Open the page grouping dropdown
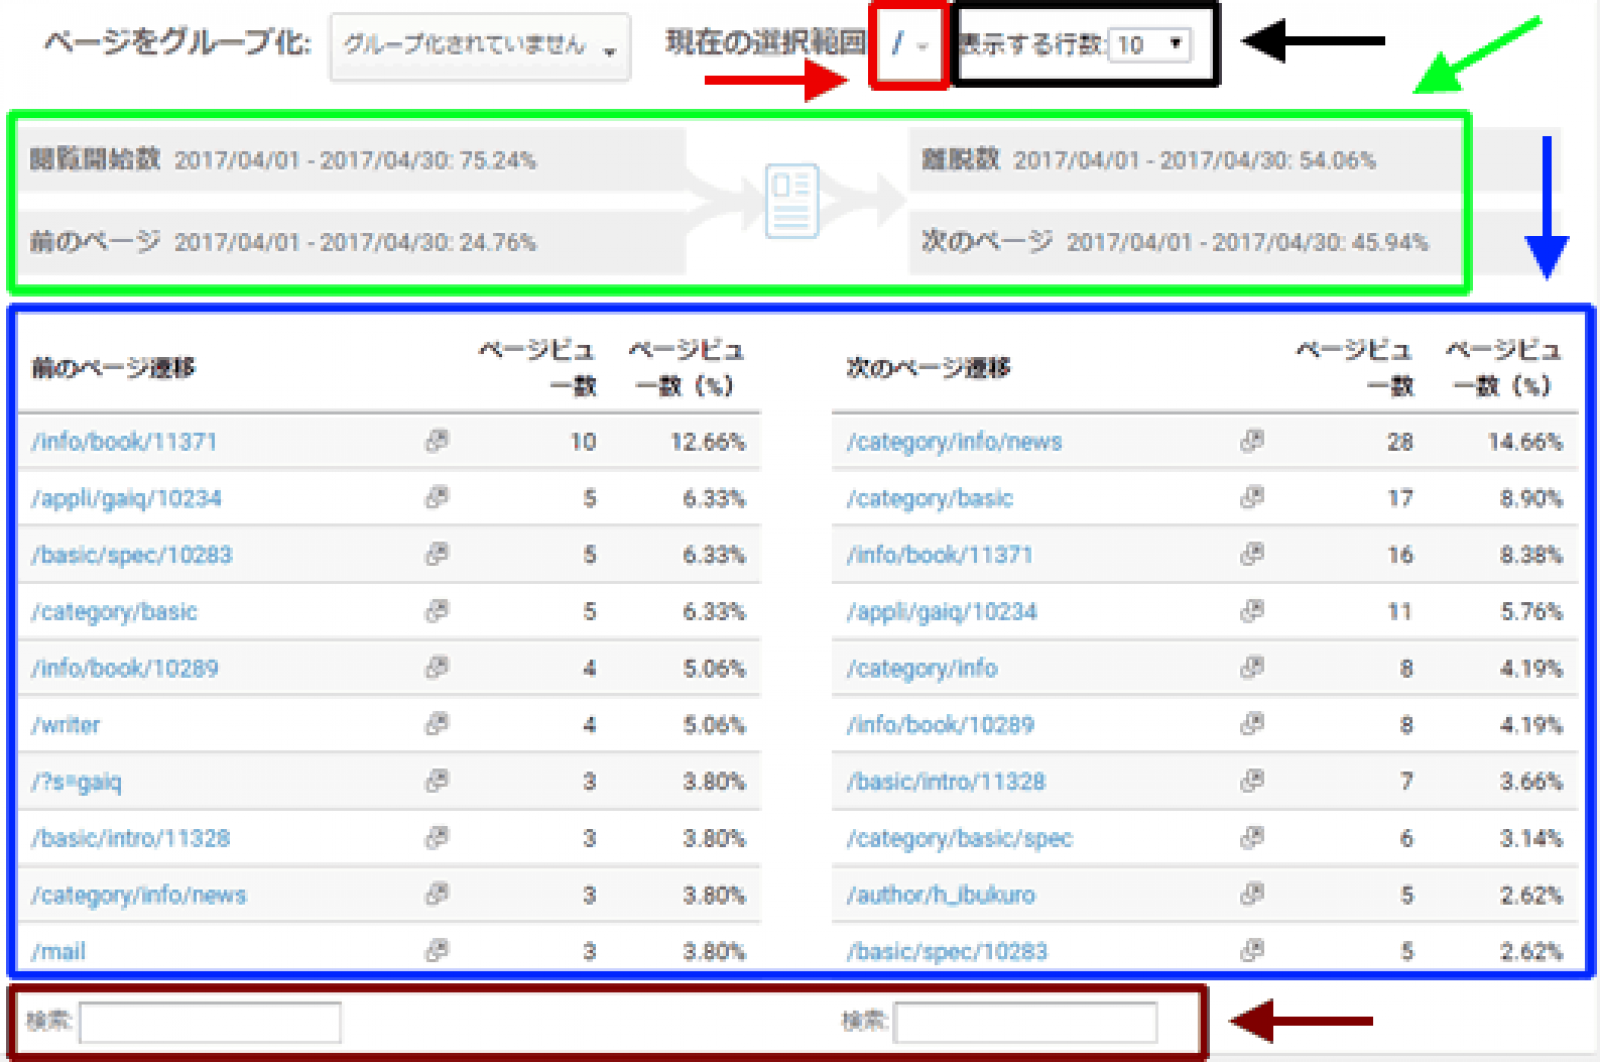The height and width of the screenshot is (1062, 1600). pyautogui.click(x=480, y=46)
